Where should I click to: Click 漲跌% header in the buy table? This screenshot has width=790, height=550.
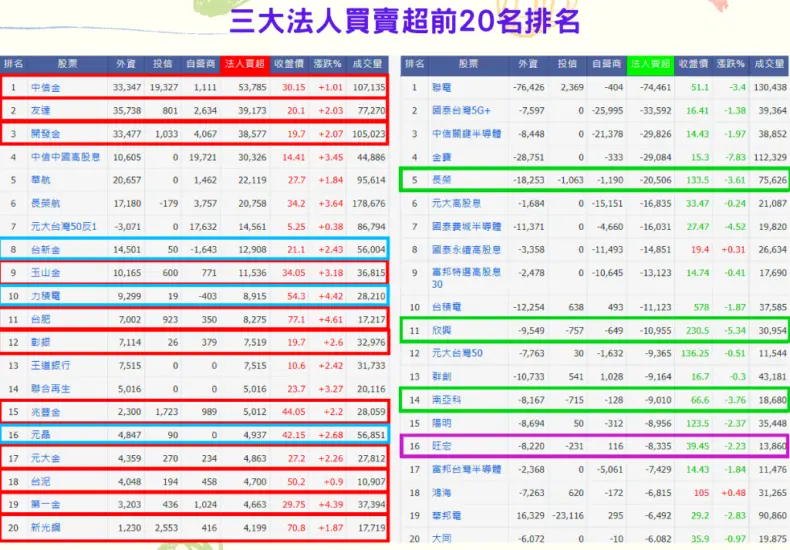point(327,64)
